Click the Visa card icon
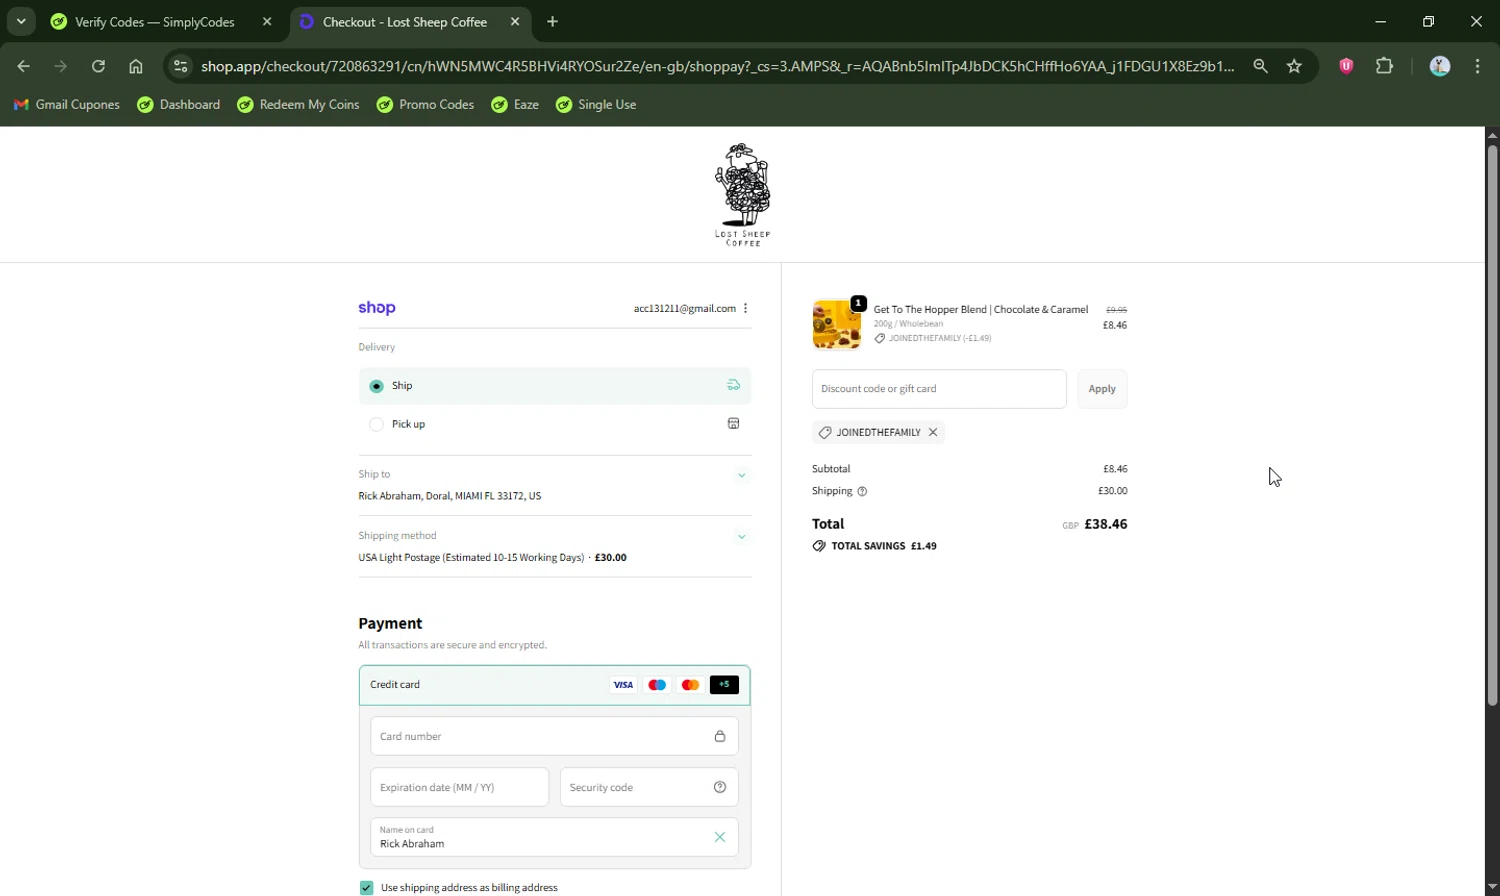Viewport: 1500px width, 896px height. tap(623, 685)
